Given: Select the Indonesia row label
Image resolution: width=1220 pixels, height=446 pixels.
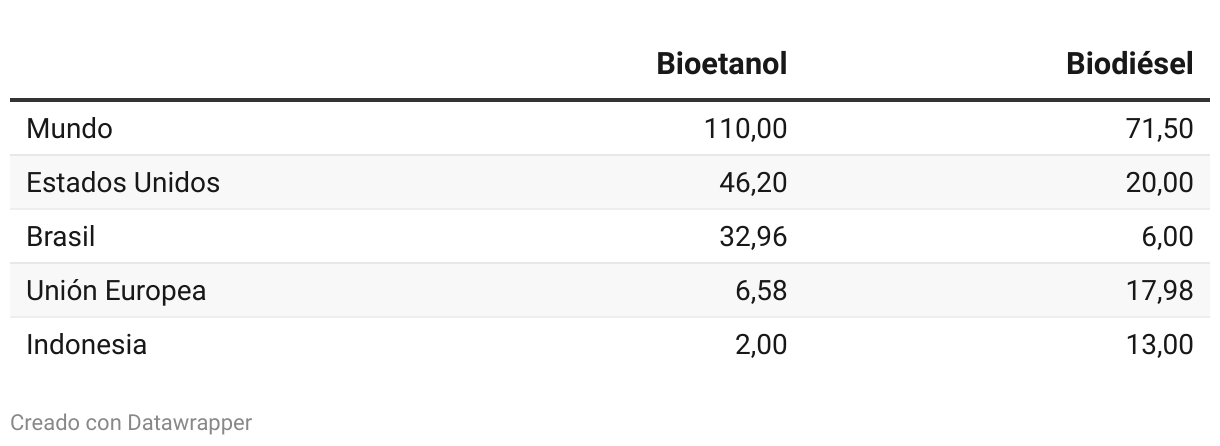Looking at the screenshot, I should 87,345.
